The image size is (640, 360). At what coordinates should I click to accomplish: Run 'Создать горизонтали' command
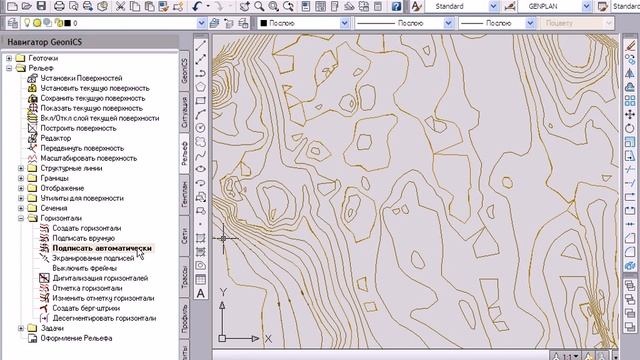pos(87,228)
